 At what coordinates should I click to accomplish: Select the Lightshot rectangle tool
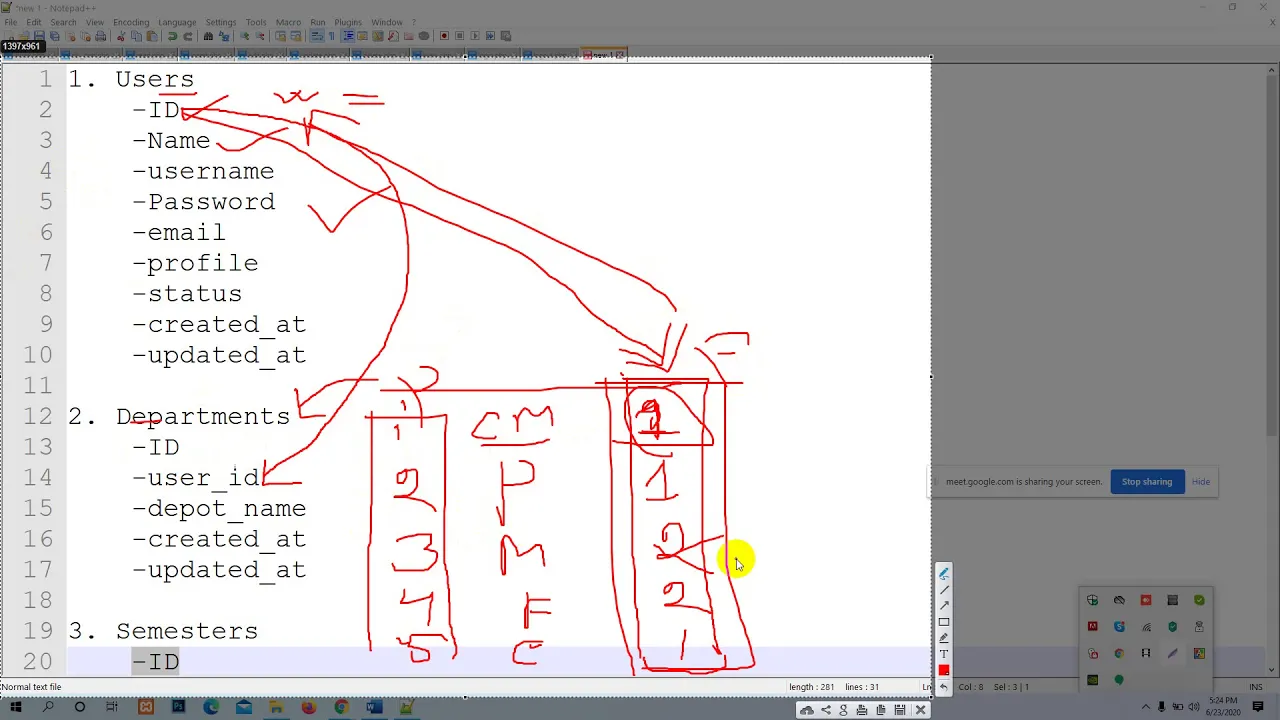pos(944,622)
